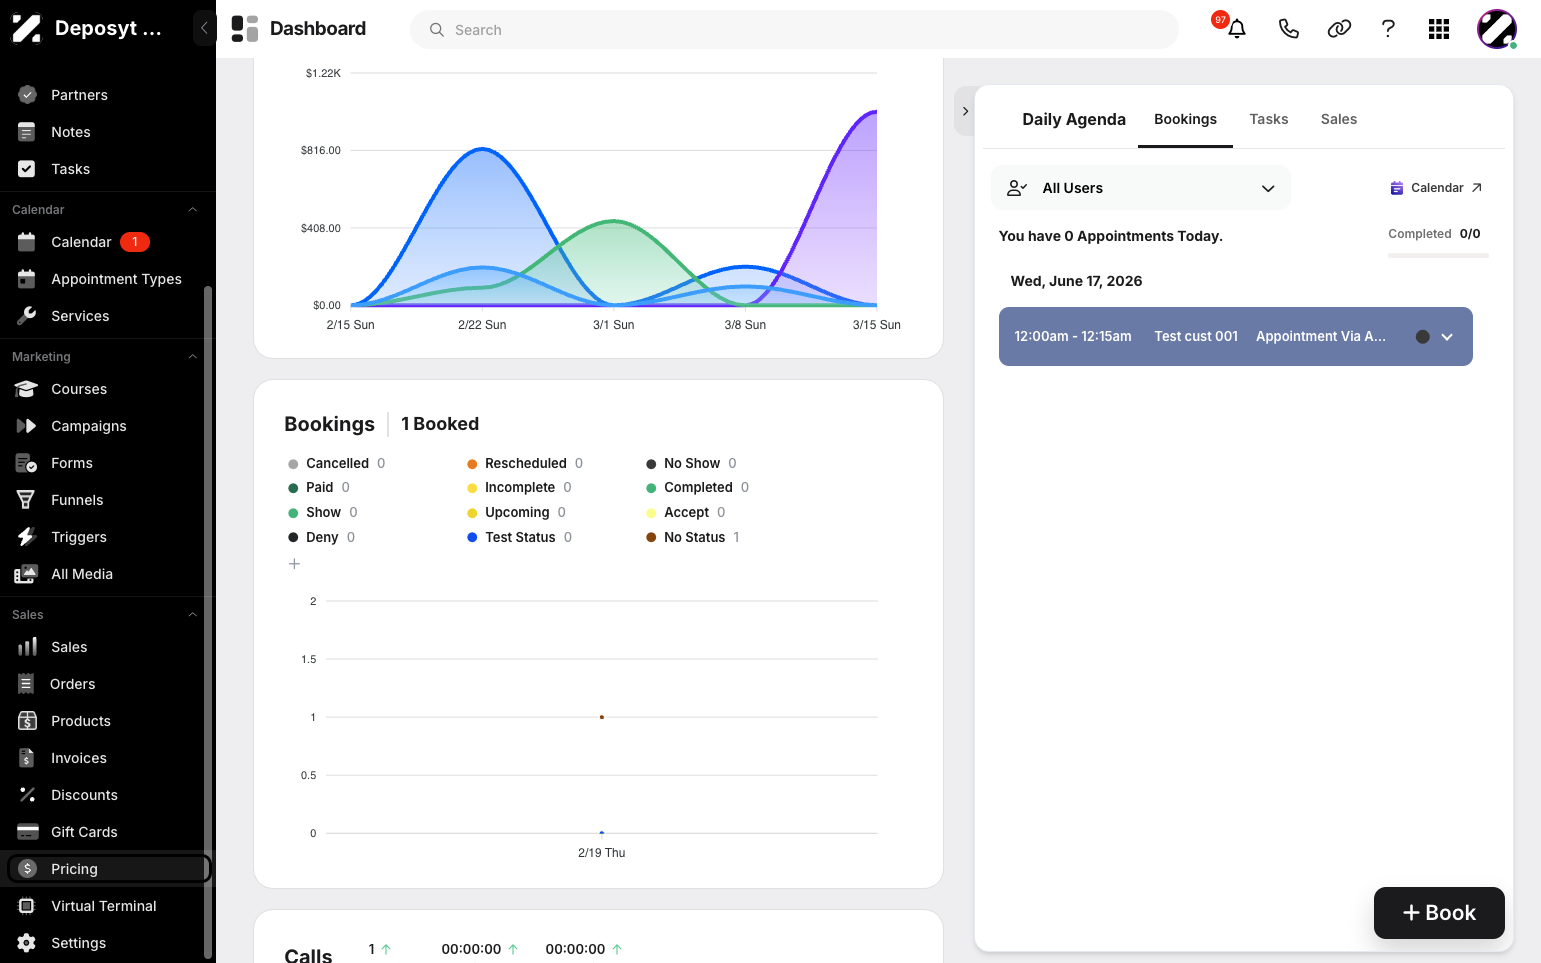Click "1 Booked" text
1541x963 pixels.
440,424
